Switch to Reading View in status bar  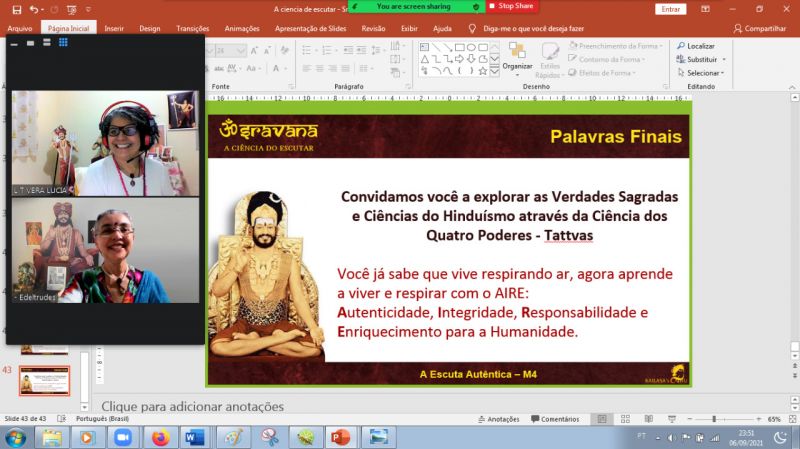coord(649,419)
